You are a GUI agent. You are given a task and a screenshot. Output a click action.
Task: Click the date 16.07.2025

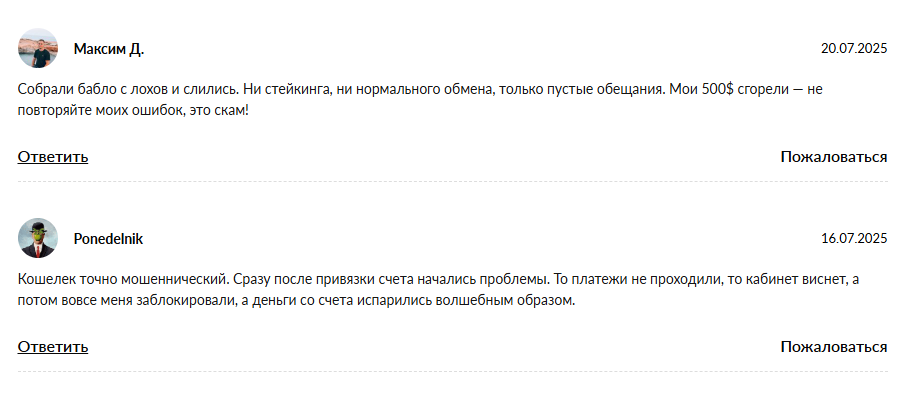(854, 239)
